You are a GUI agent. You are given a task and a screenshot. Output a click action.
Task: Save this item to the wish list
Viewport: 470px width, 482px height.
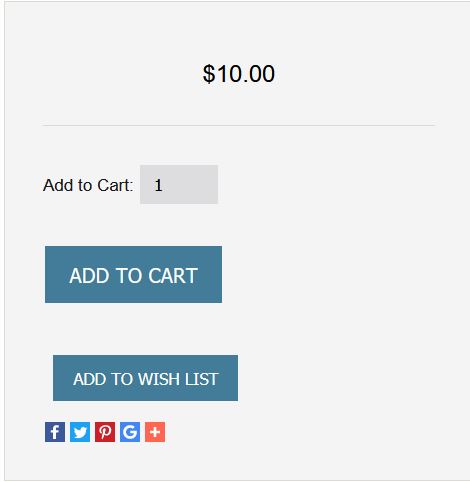[145, 378]
